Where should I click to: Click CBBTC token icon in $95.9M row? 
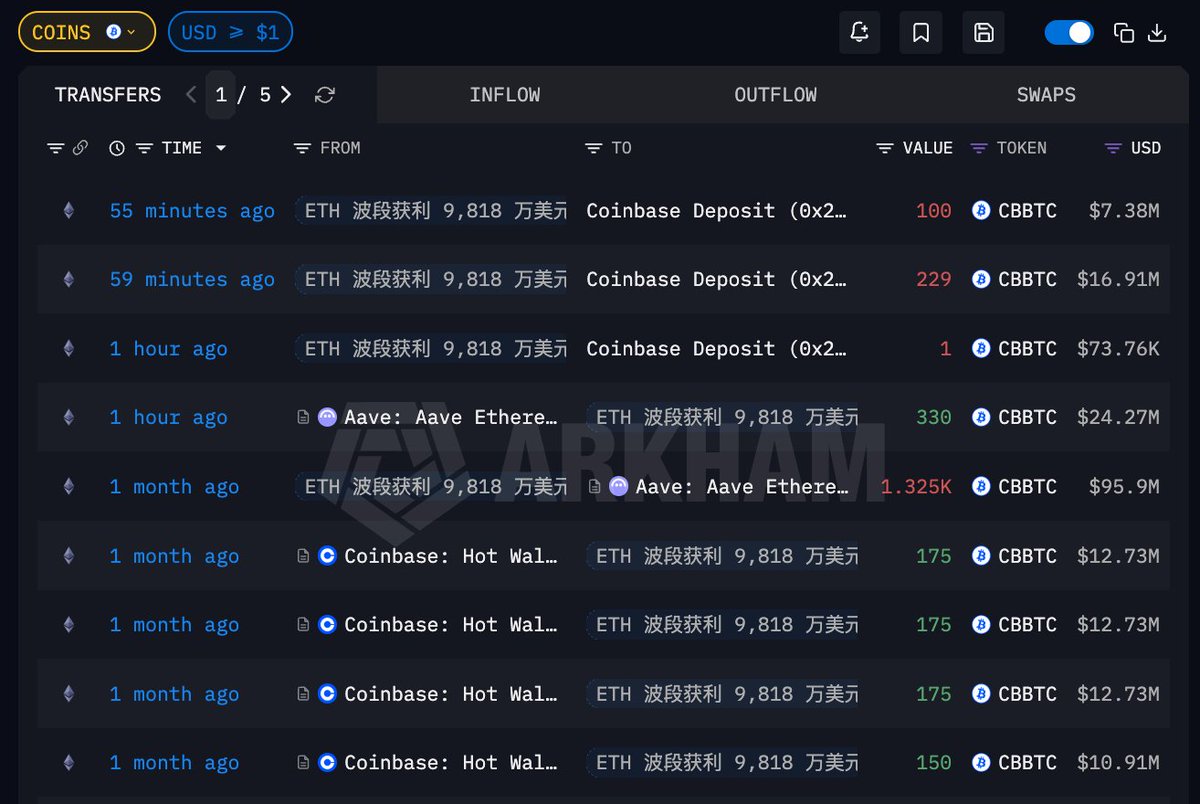pos(981,487)
